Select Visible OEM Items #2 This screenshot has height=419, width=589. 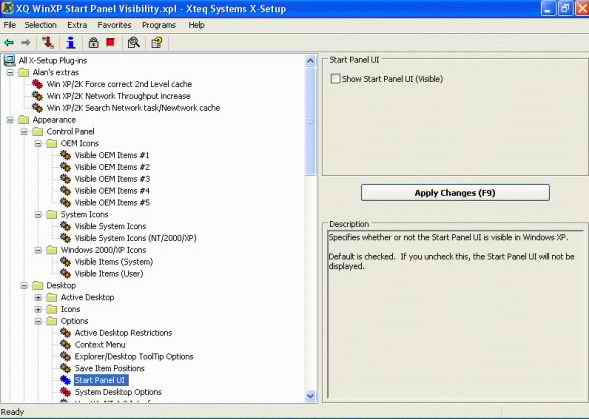pos(112,167)
